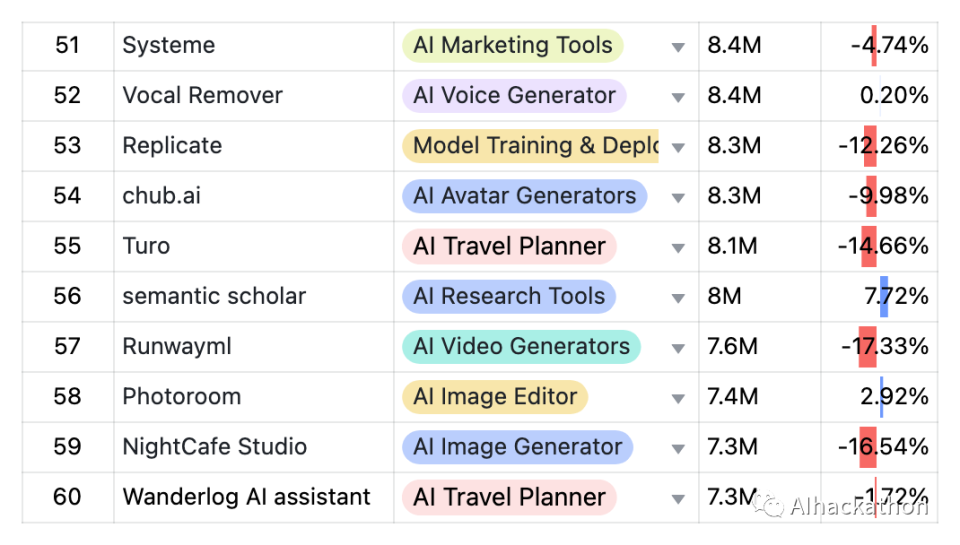The width and height of the screenshot is (960, 545).
Task: Select the 8.4M traffic cell for Systeme
Action: pos(734,45)
